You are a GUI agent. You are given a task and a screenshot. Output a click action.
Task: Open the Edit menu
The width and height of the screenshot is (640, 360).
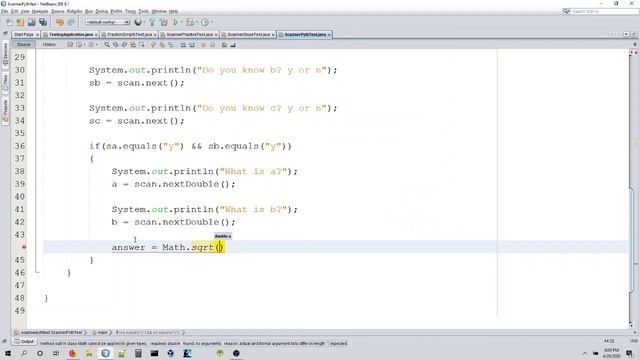(15, 11)
